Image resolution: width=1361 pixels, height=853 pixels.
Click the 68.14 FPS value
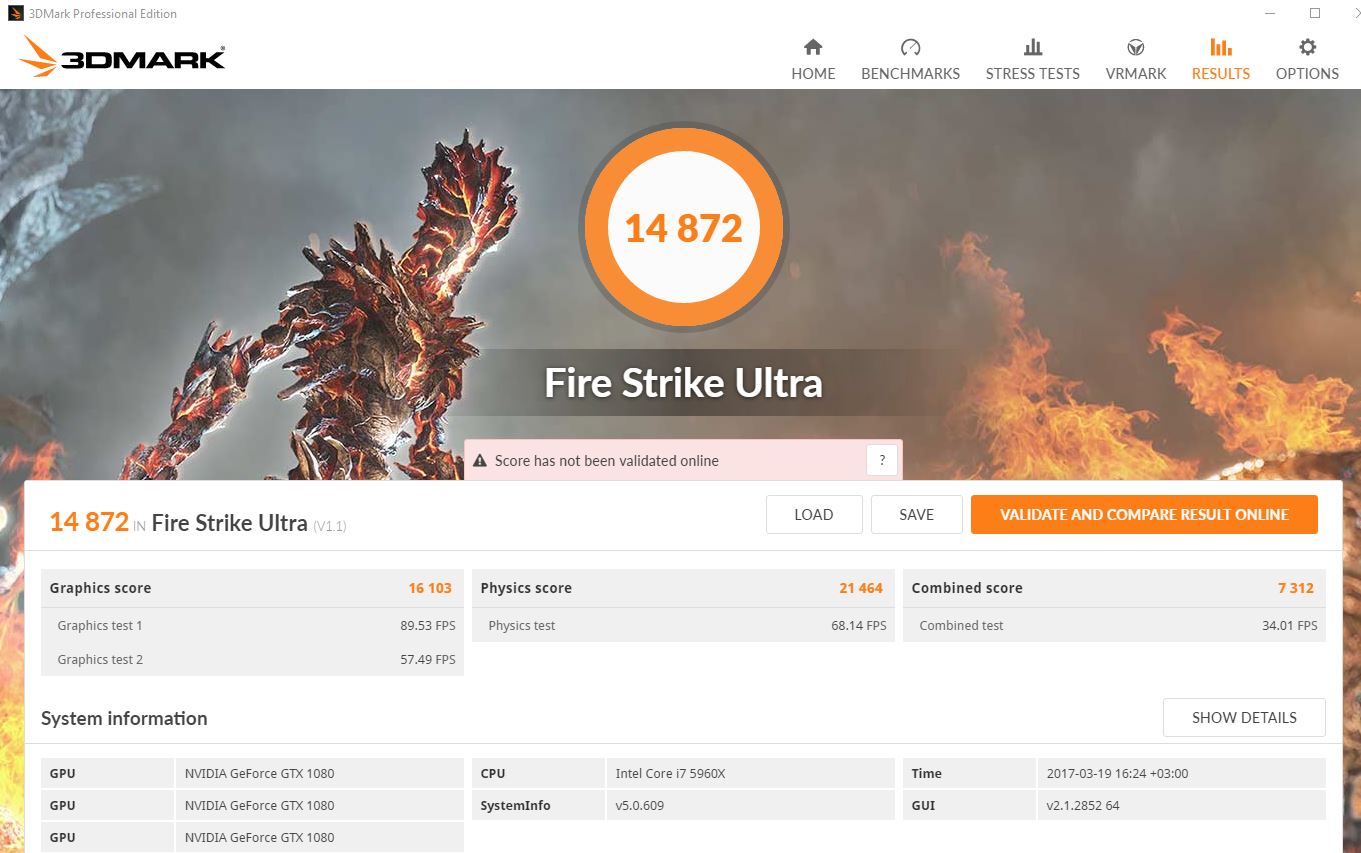coord(859,626)
